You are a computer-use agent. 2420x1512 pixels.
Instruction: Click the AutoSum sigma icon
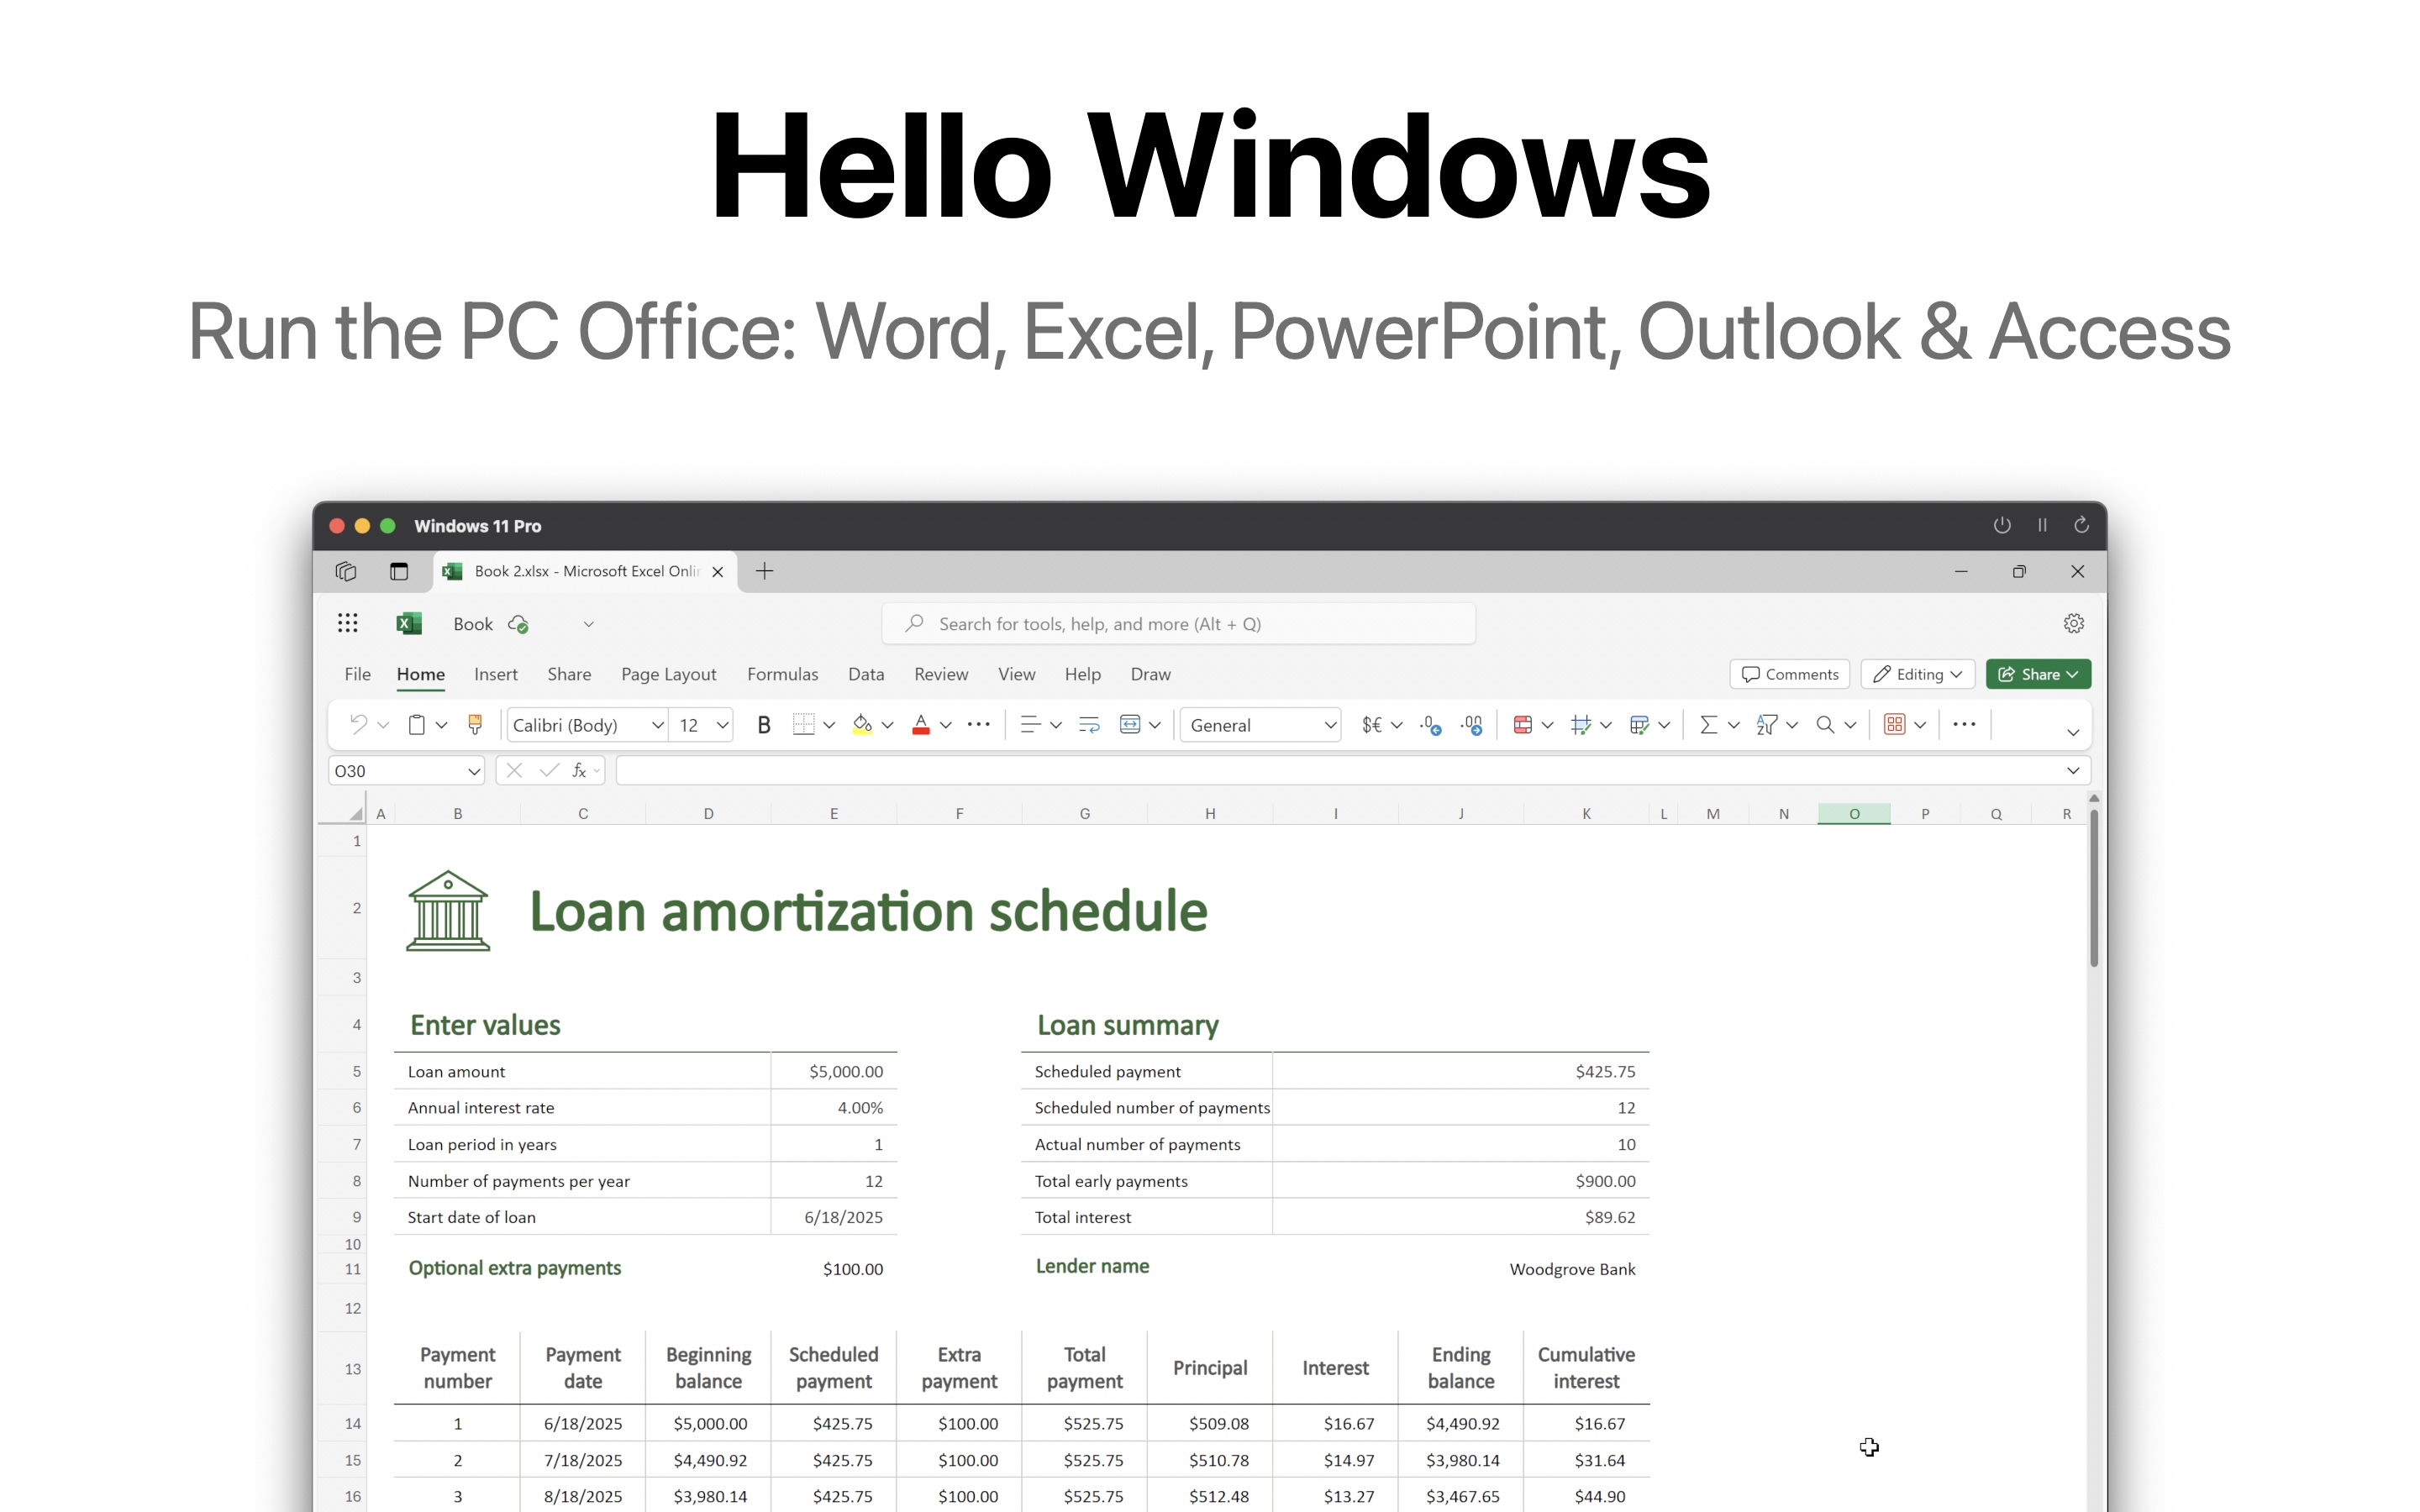coord(1708,725)
